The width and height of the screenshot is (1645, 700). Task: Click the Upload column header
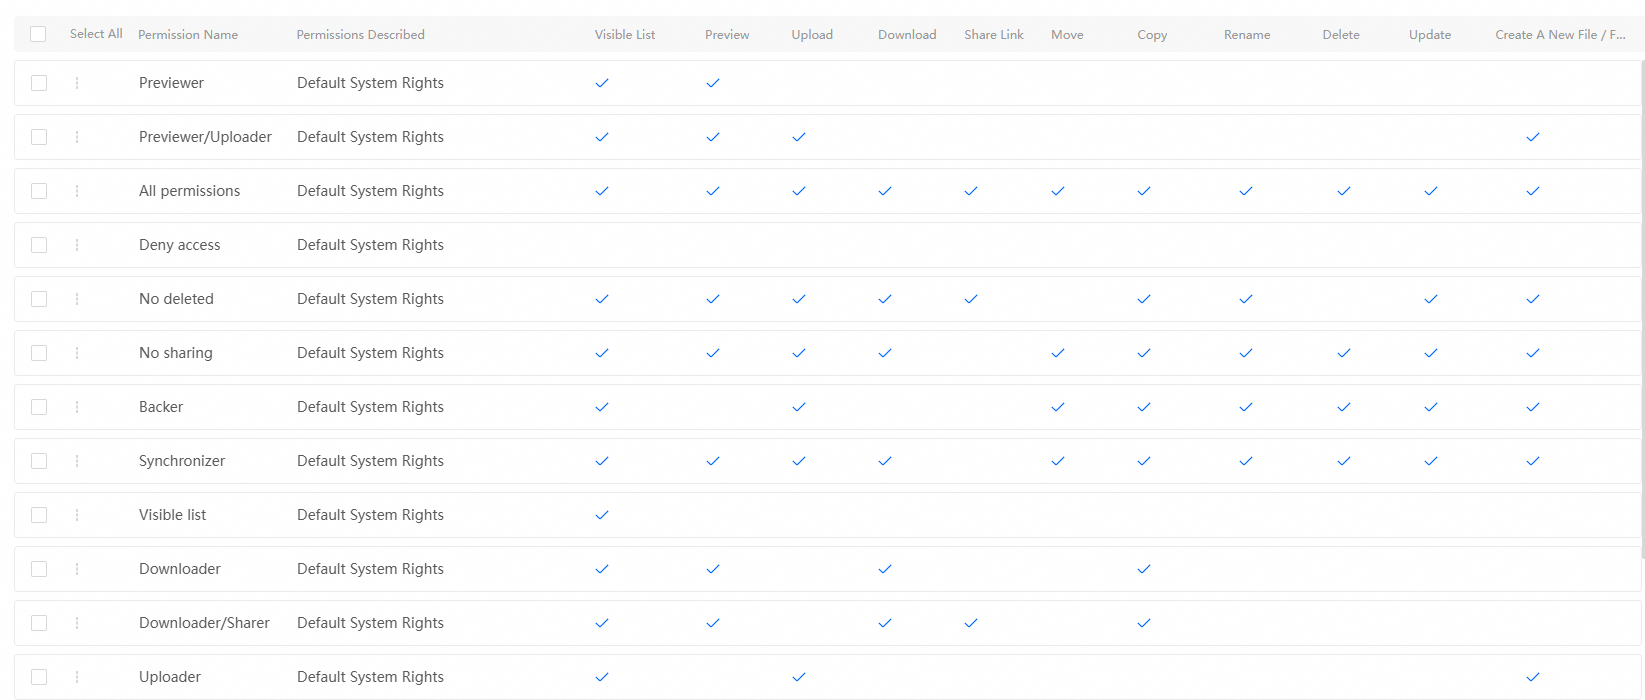(x=812, y=35)
